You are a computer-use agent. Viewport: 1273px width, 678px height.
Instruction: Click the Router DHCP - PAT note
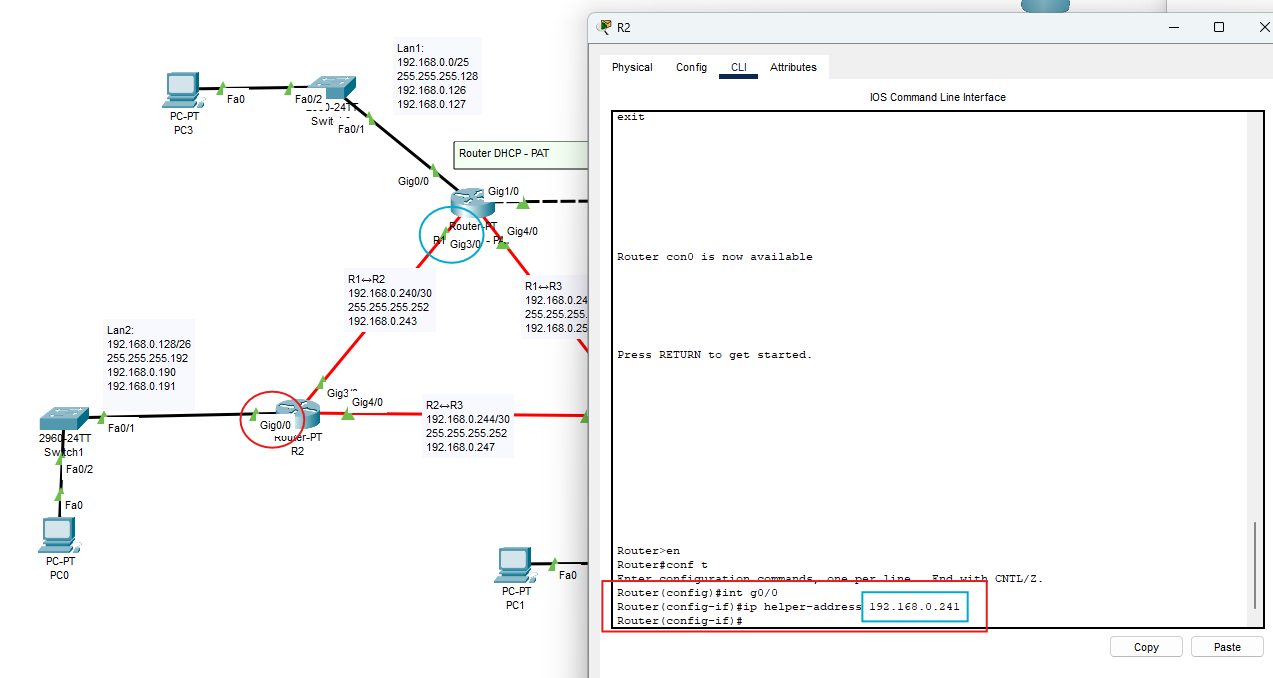[521, 154]
